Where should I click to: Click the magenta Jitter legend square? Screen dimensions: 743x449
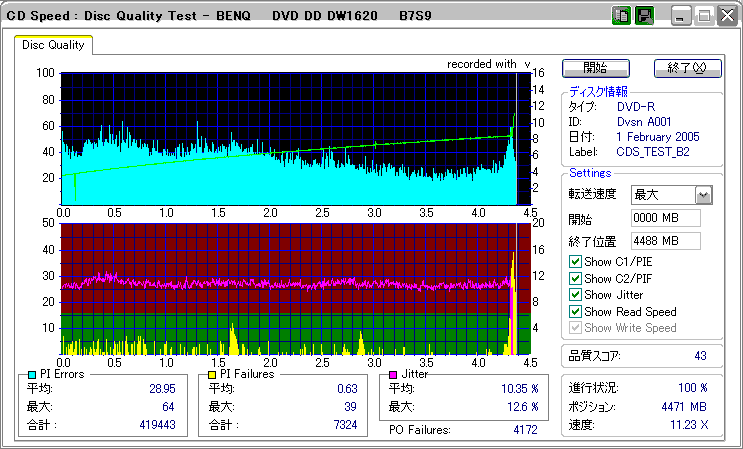coord(394,374)
